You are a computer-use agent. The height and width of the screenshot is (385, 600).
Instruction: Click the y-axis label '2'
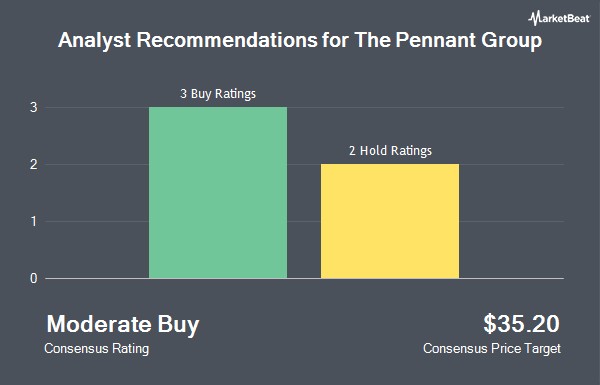point(34,165)
